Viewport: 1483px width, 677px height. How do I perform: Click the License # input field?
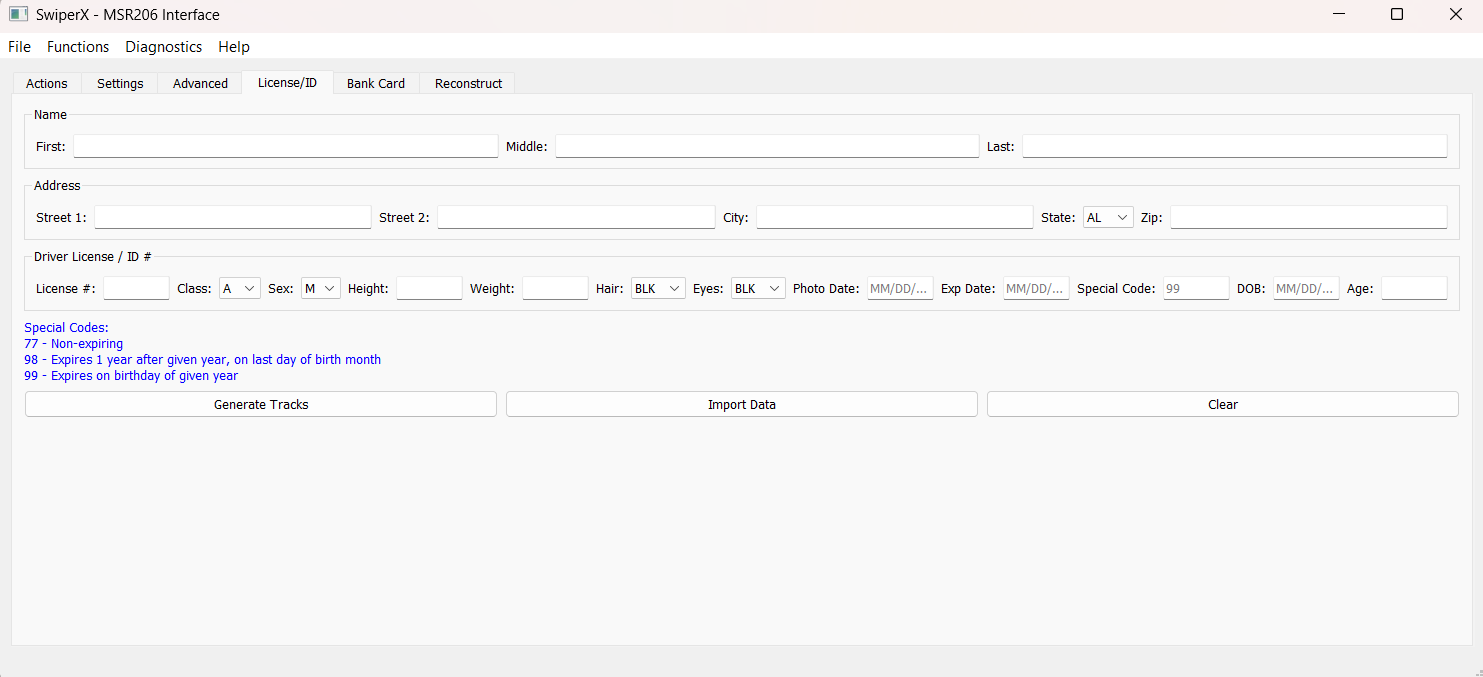coord(136,288)
